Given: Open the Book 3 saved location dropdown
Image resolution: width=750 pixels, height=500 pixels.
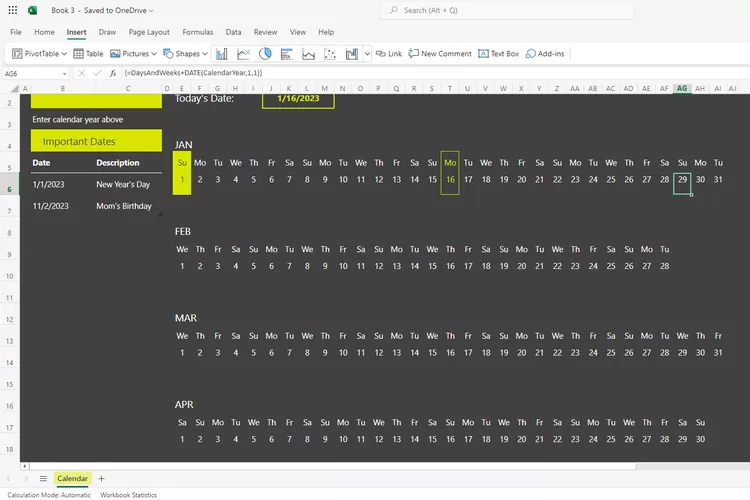Looking at the screenshot, I should click(x=151, y=11).
